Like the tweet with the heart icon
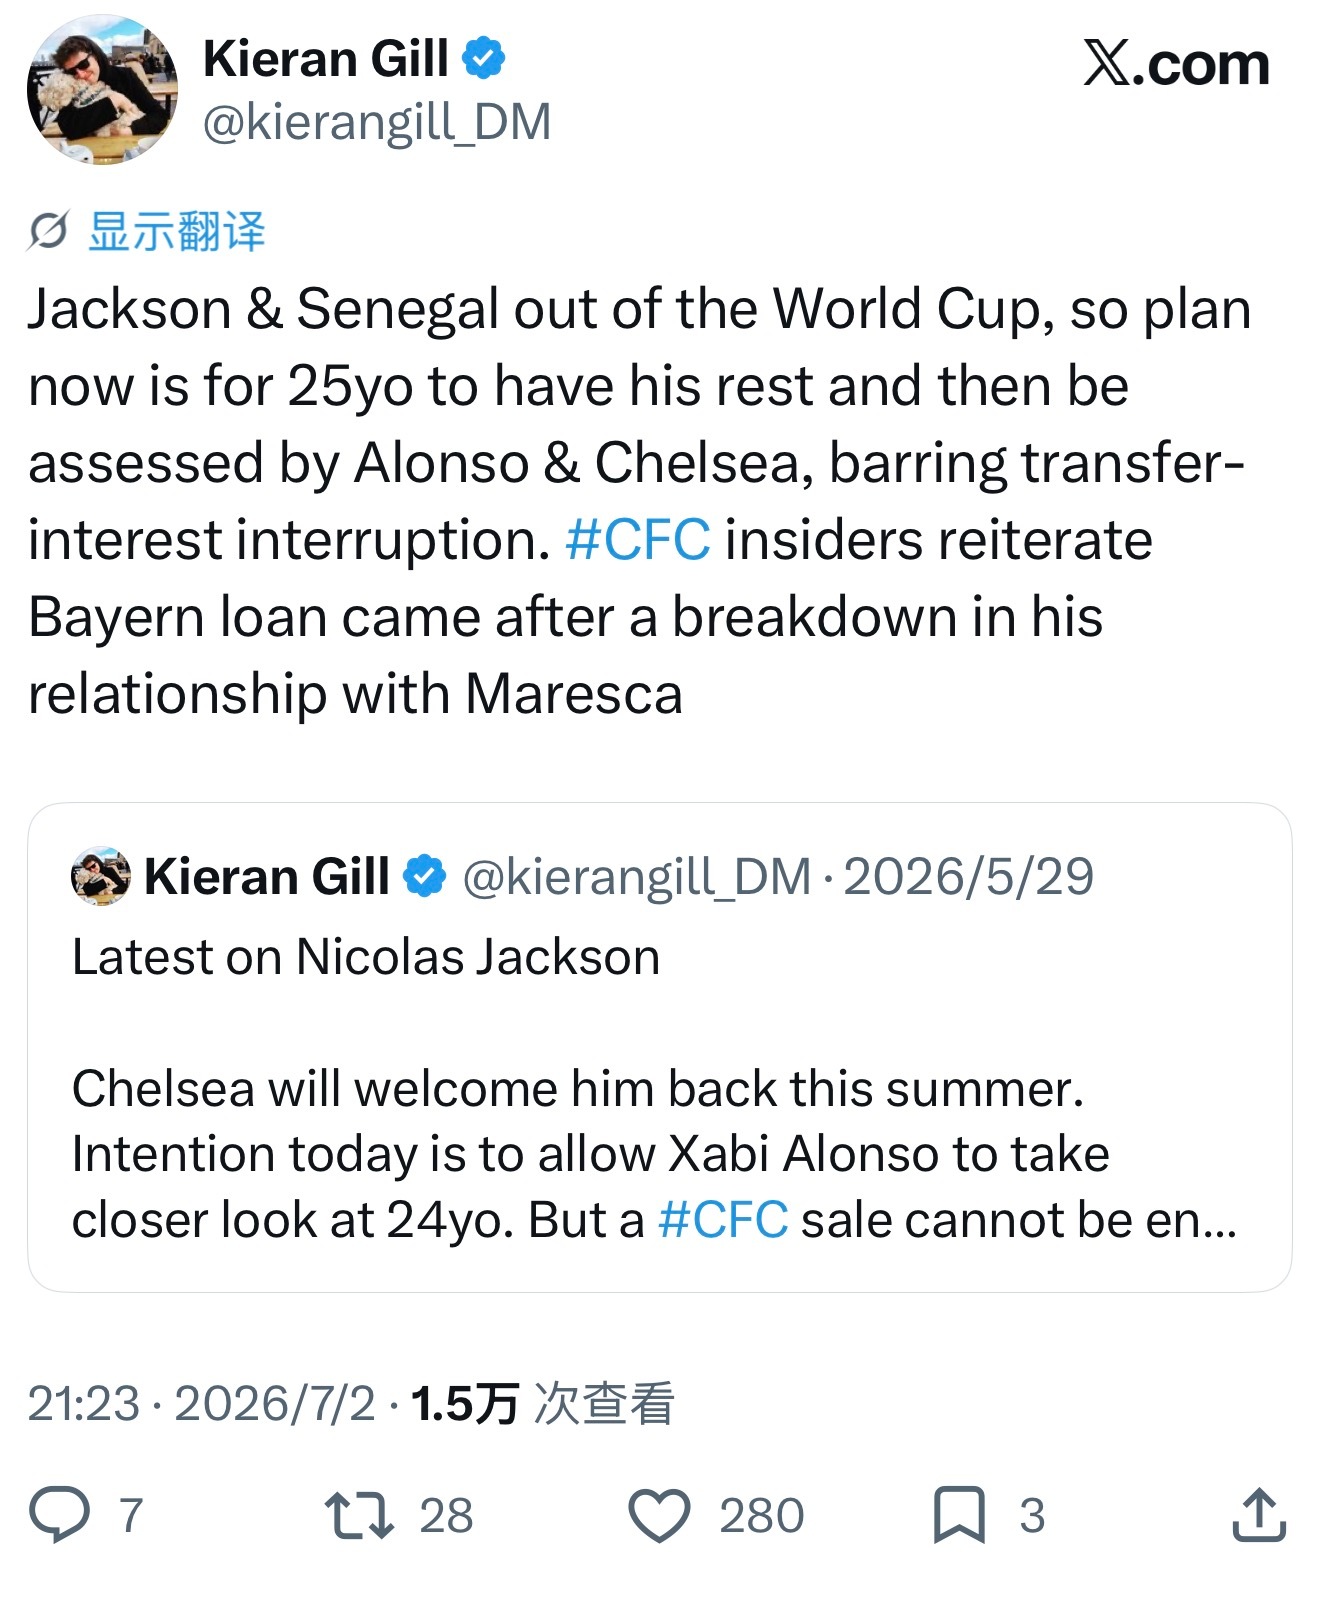The width and height of the screenshot is (1320, 1605). coord(659,1516)
